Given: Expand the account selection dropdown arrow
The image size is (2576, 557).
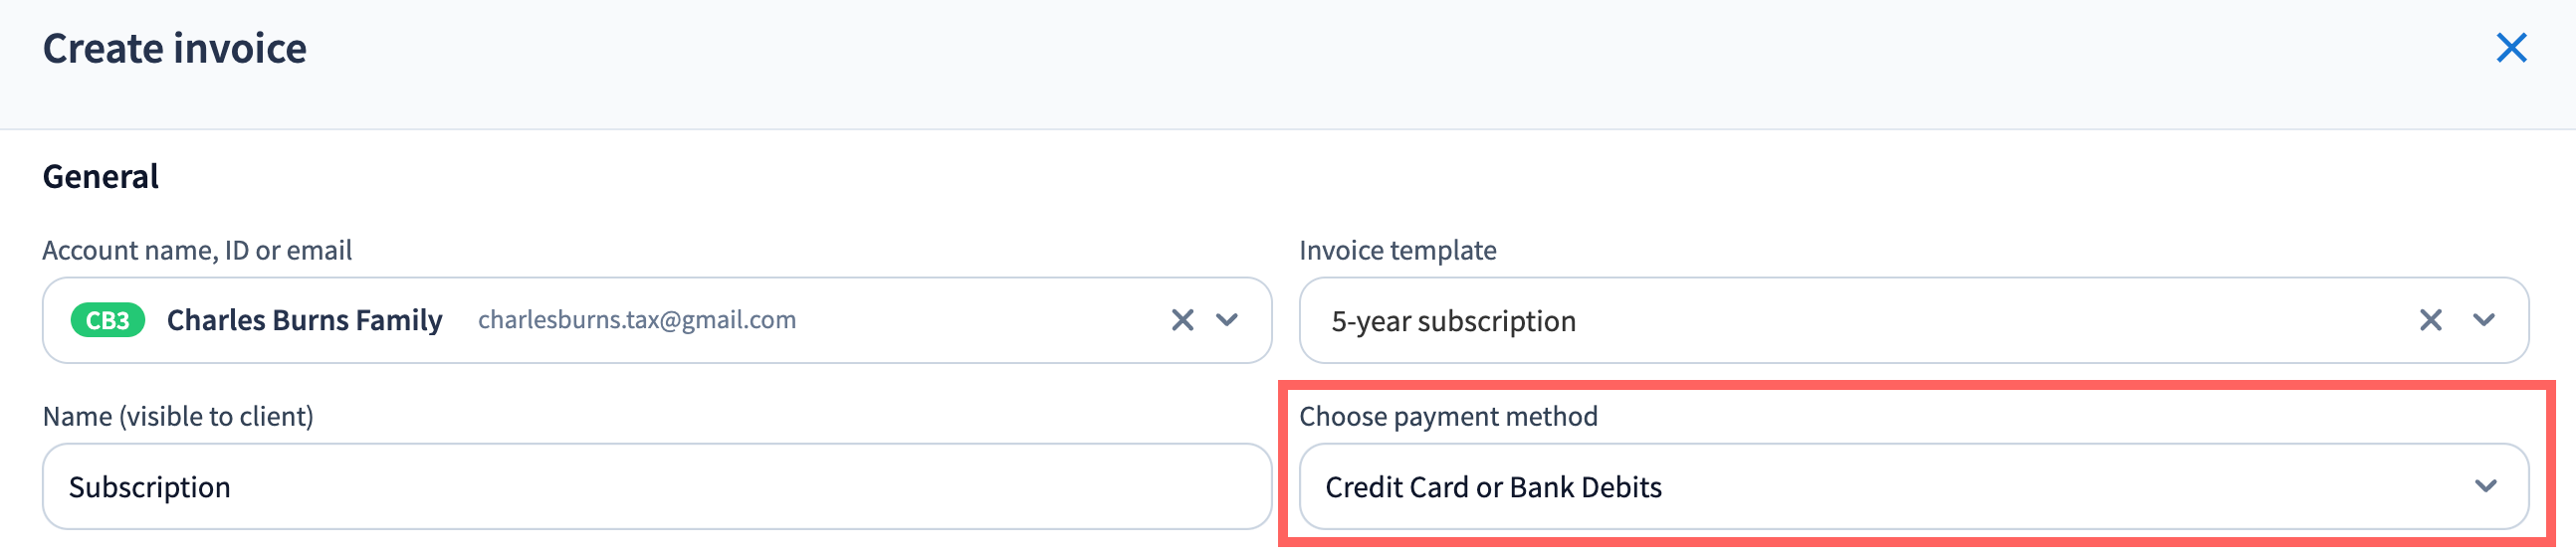Looking at the screenshot, I should tap(1227, 320).
